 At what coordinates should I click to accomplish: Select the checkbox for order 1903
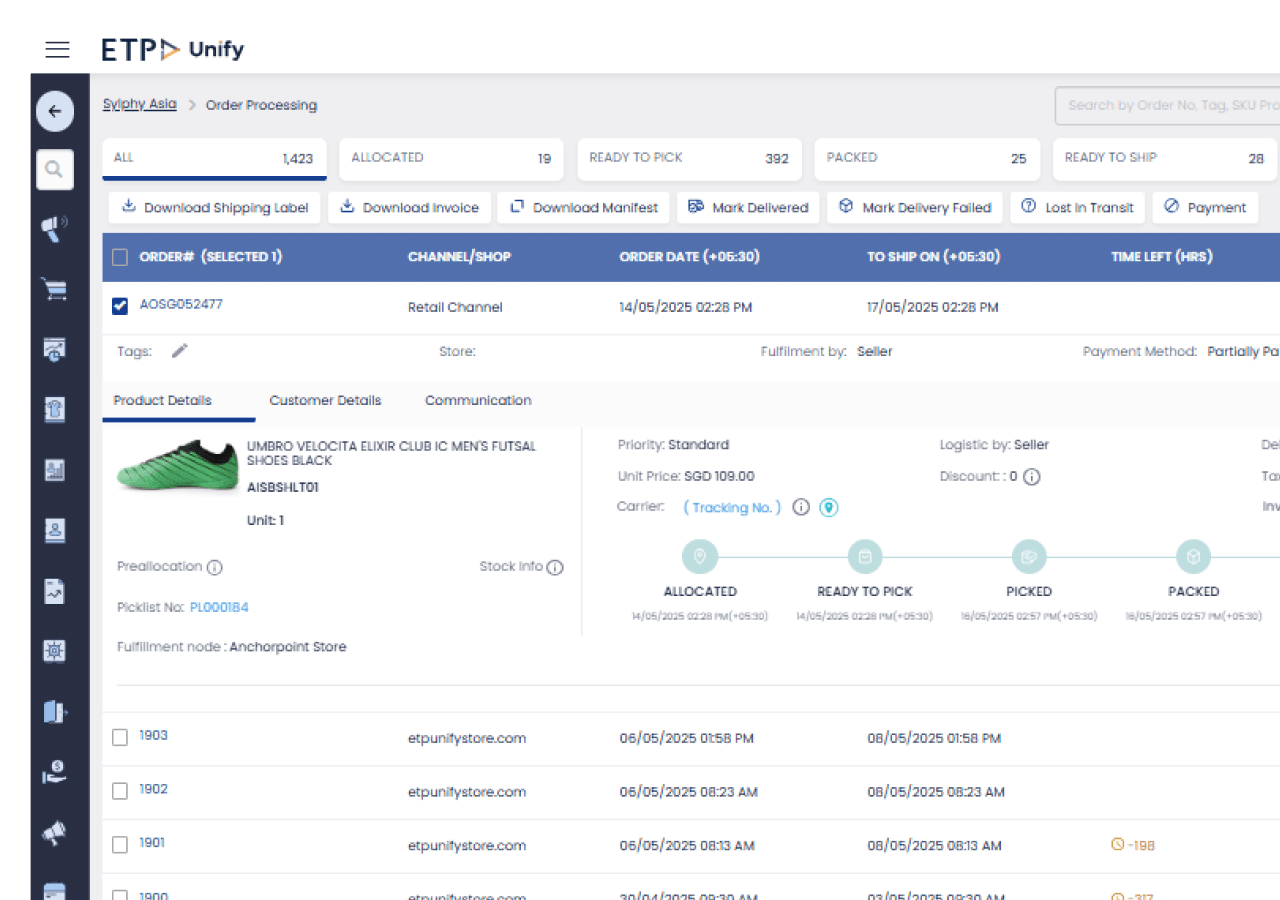tap(120, 737)
